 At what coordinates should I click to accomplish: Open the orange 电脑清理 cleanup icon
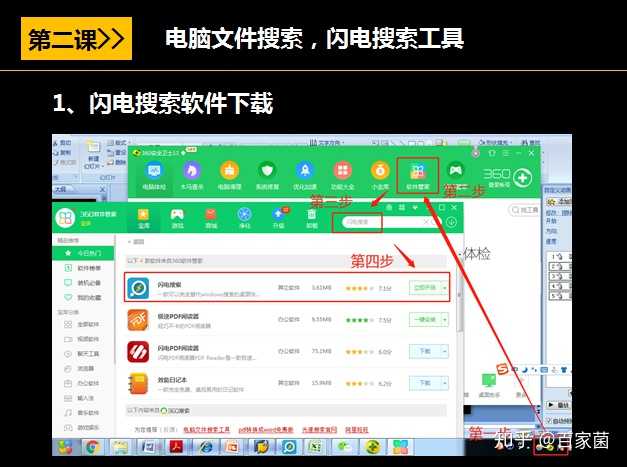click(229, 171)
